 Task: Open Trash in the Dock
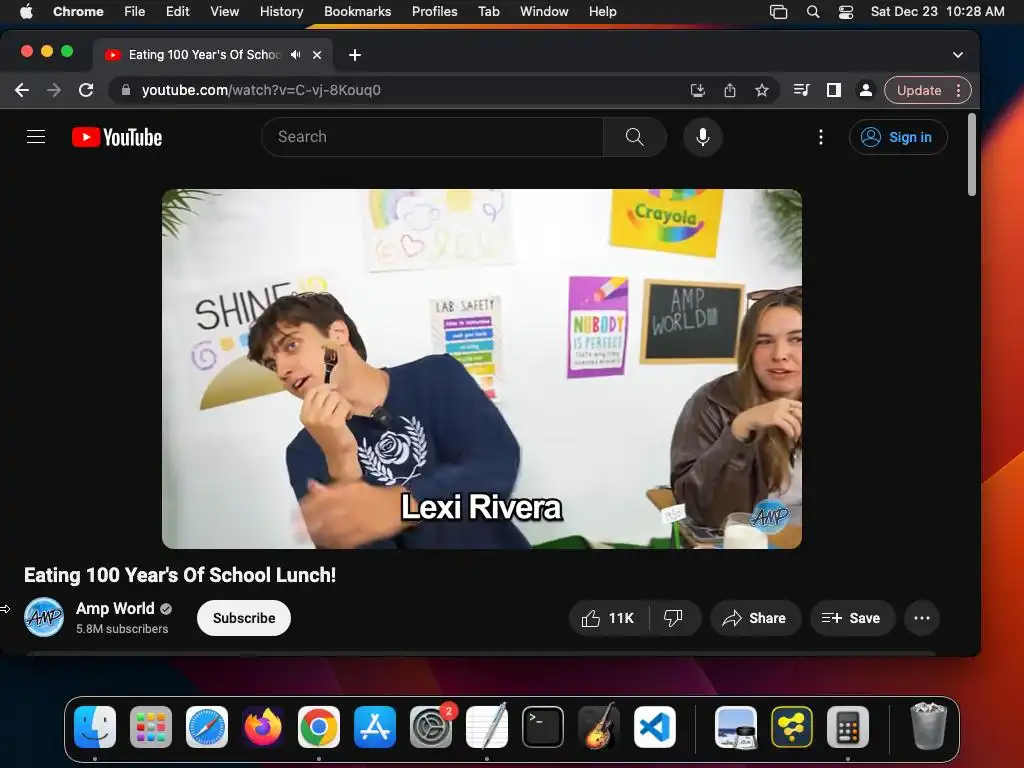click(x=928, y=727)
